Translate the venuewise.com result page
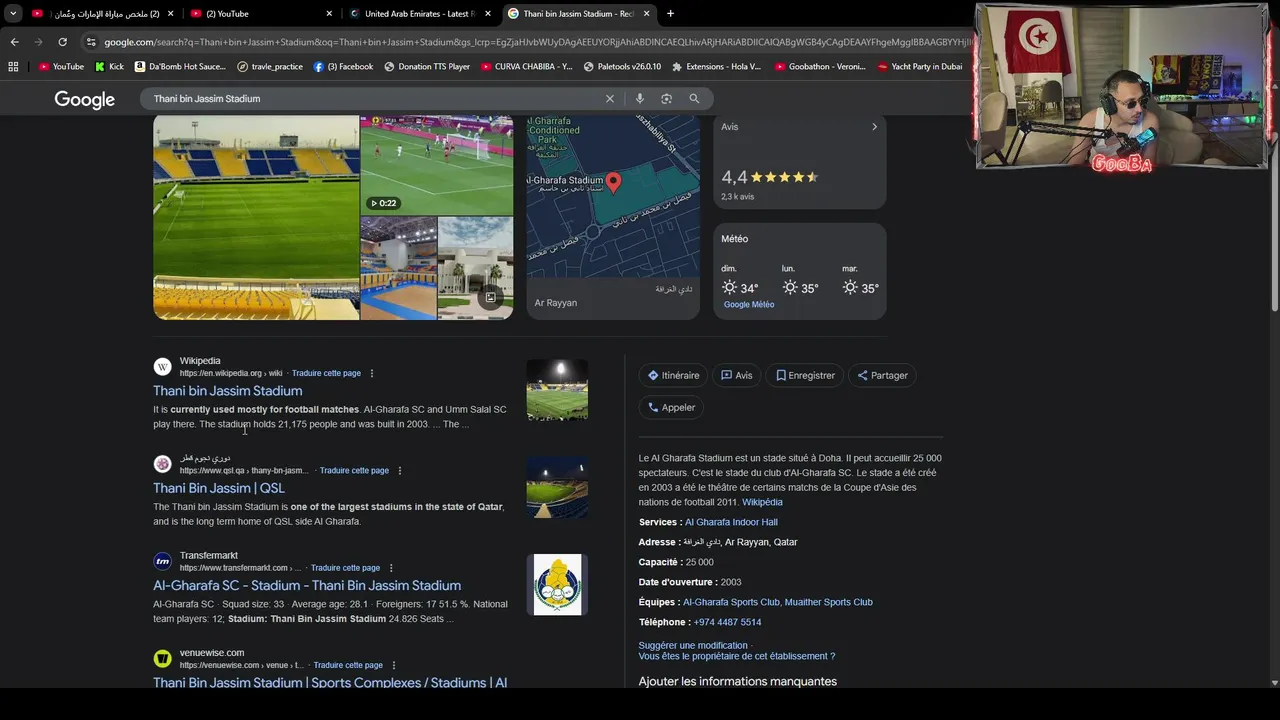 coord(348,665)
